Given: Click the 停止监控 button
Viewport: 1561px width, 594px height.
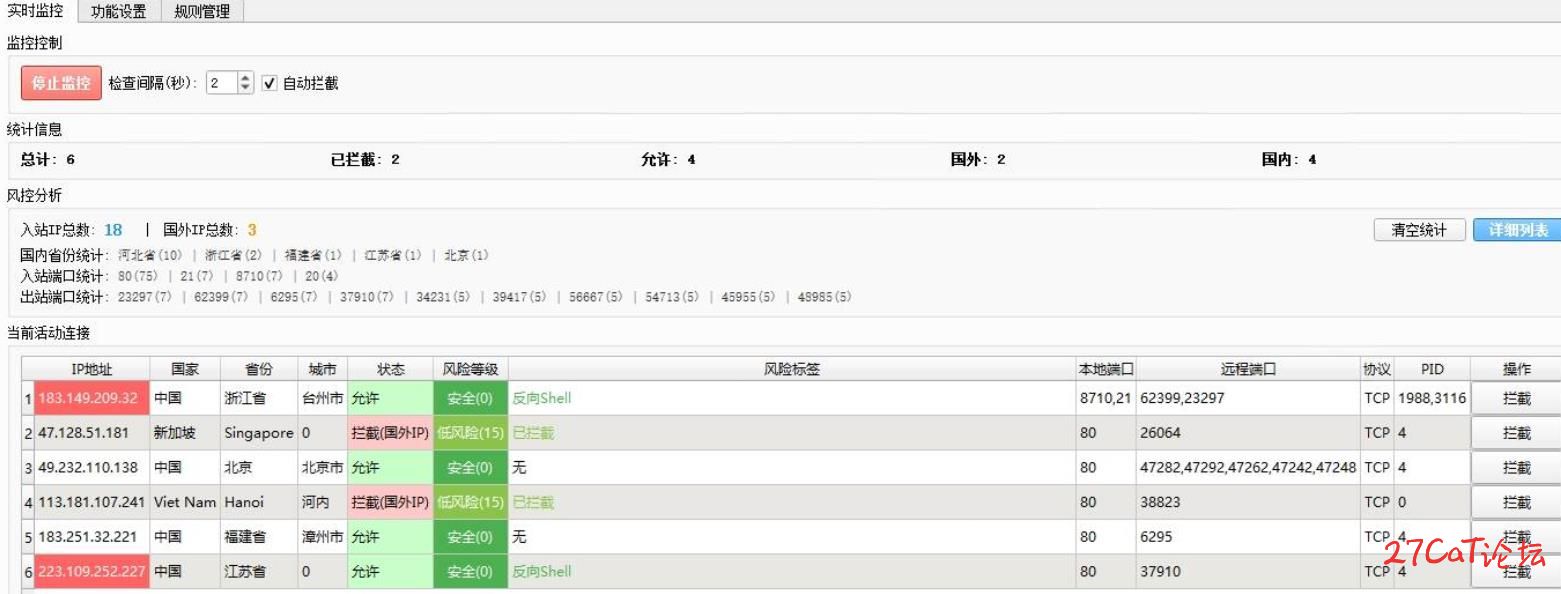Looking at the screenshot, I should pyautogui.click(x=61, y=83).
